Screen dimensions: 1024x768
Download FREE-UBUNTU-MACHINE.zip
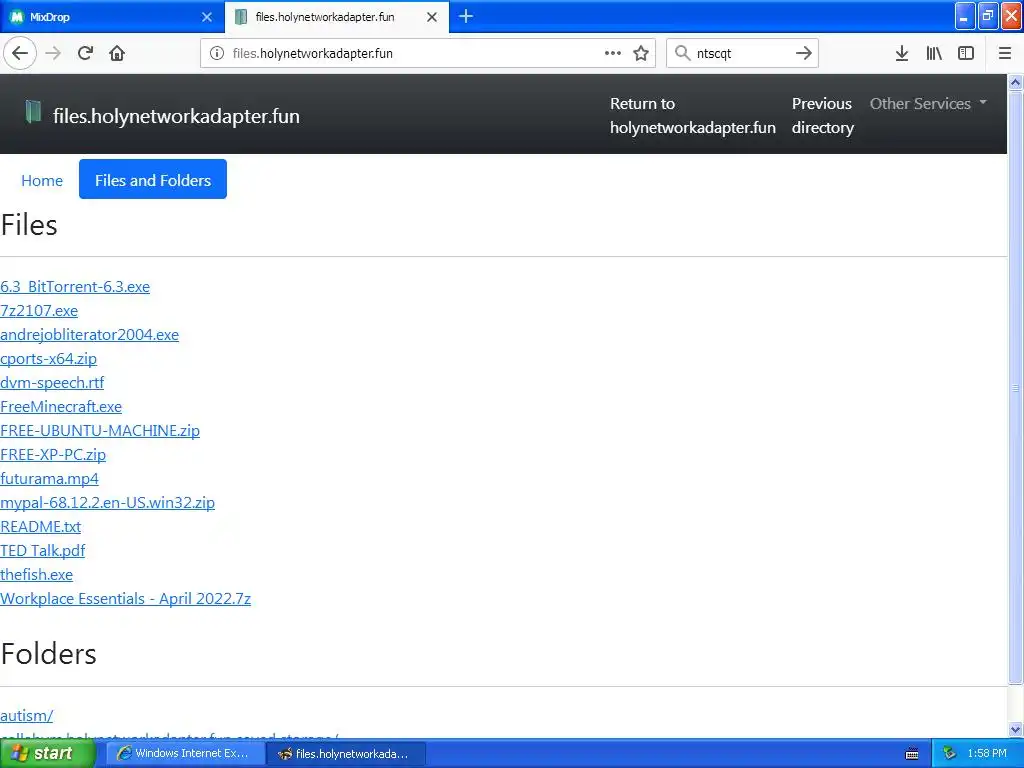(x=100, y=431)
